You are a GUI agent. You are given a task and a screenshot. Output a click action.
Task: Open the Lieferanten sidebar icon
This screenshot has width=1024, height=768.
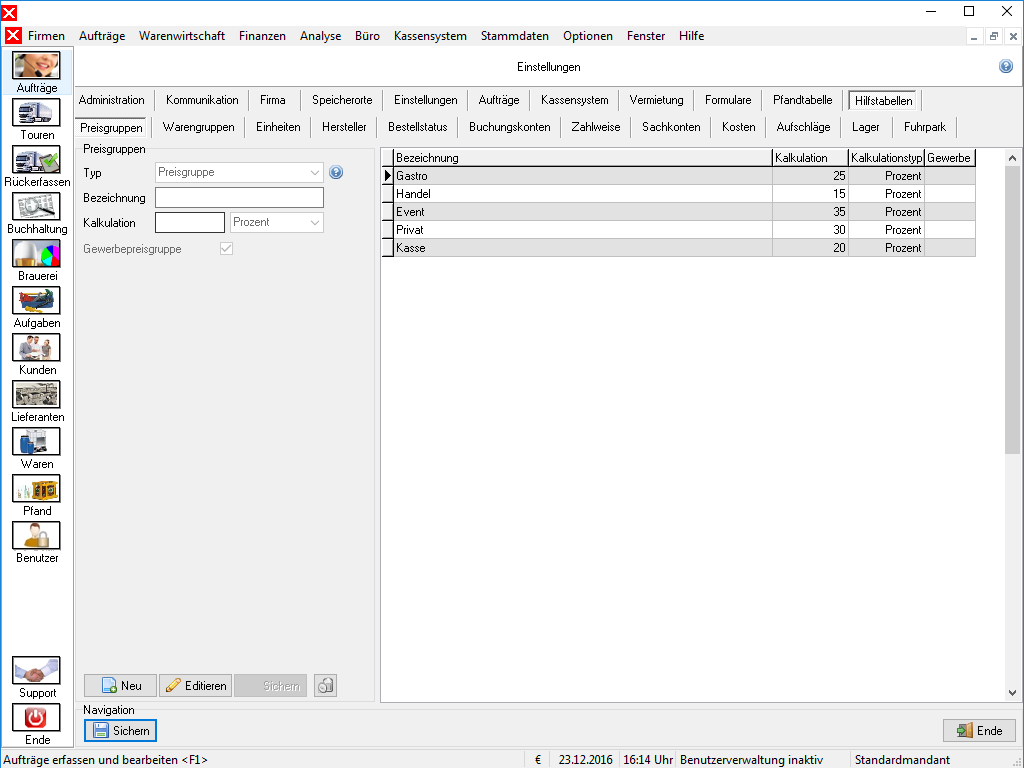pyautogui.click(x=37, y=394)
